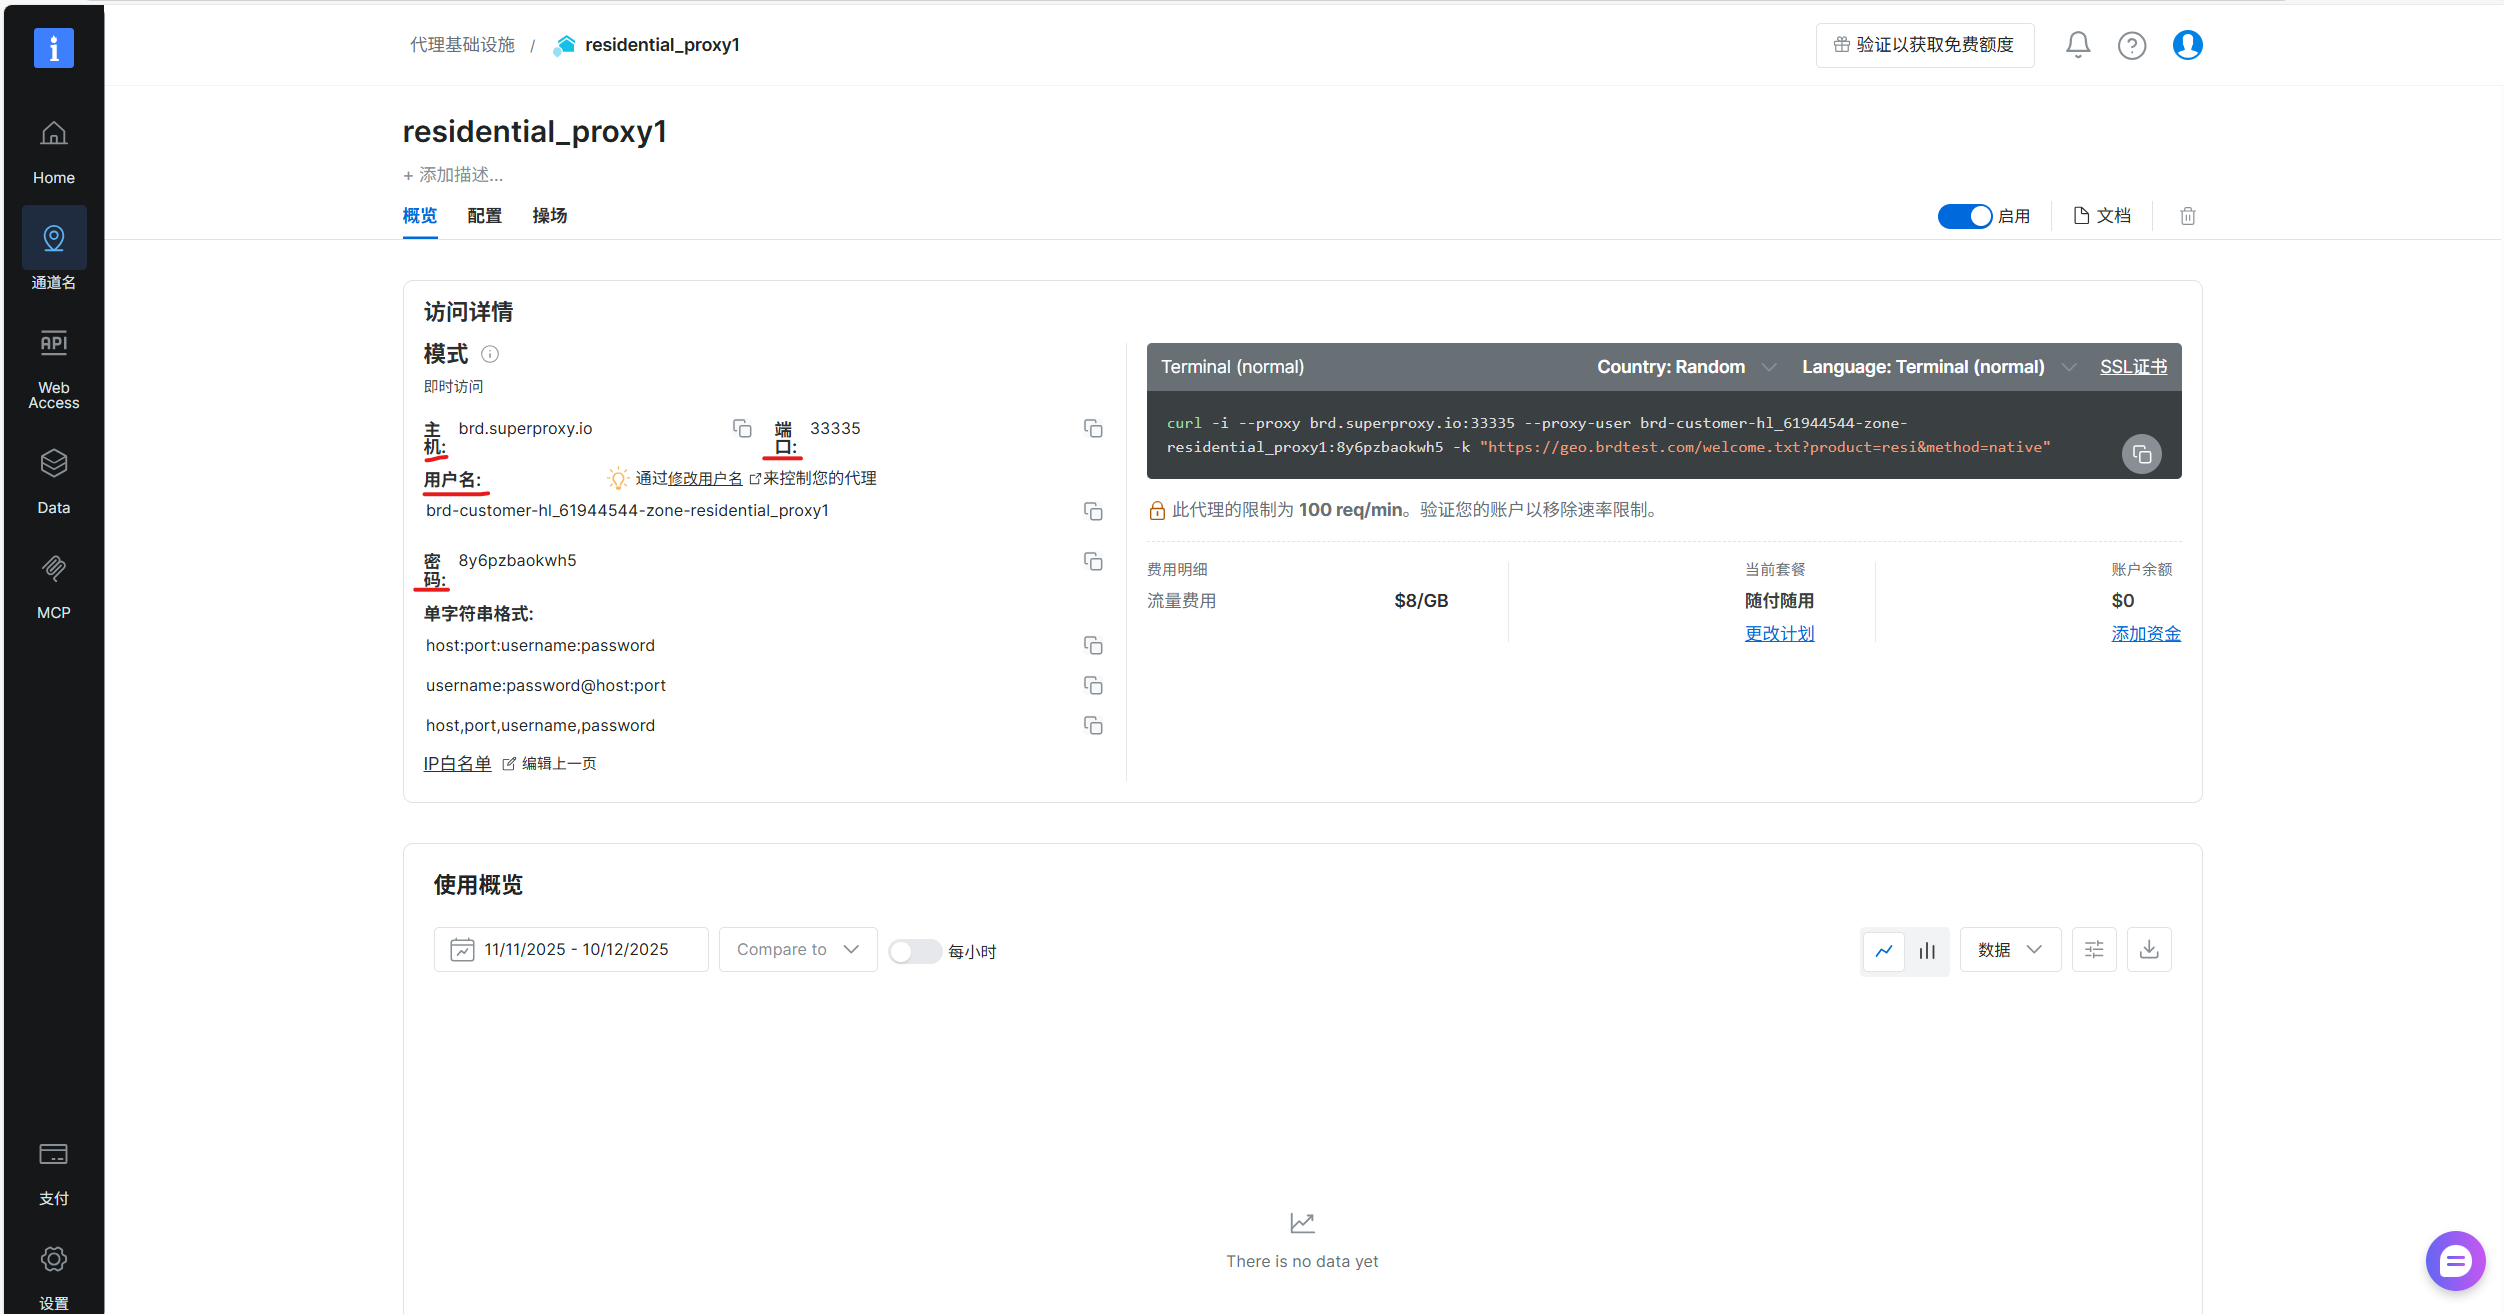
Task: Copy the password value
Action: pos(1093,561)
